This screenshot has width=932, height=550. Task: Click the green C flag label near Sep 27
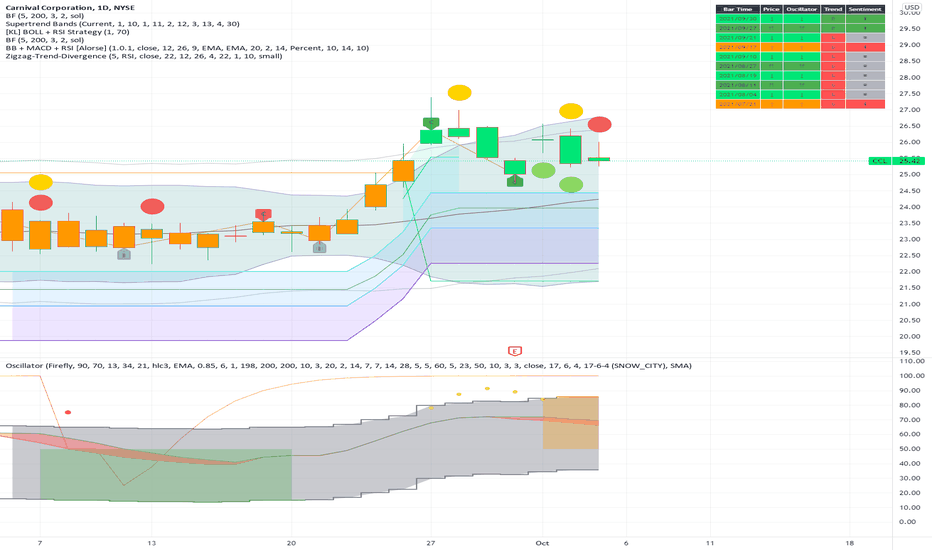click(431, 123)
